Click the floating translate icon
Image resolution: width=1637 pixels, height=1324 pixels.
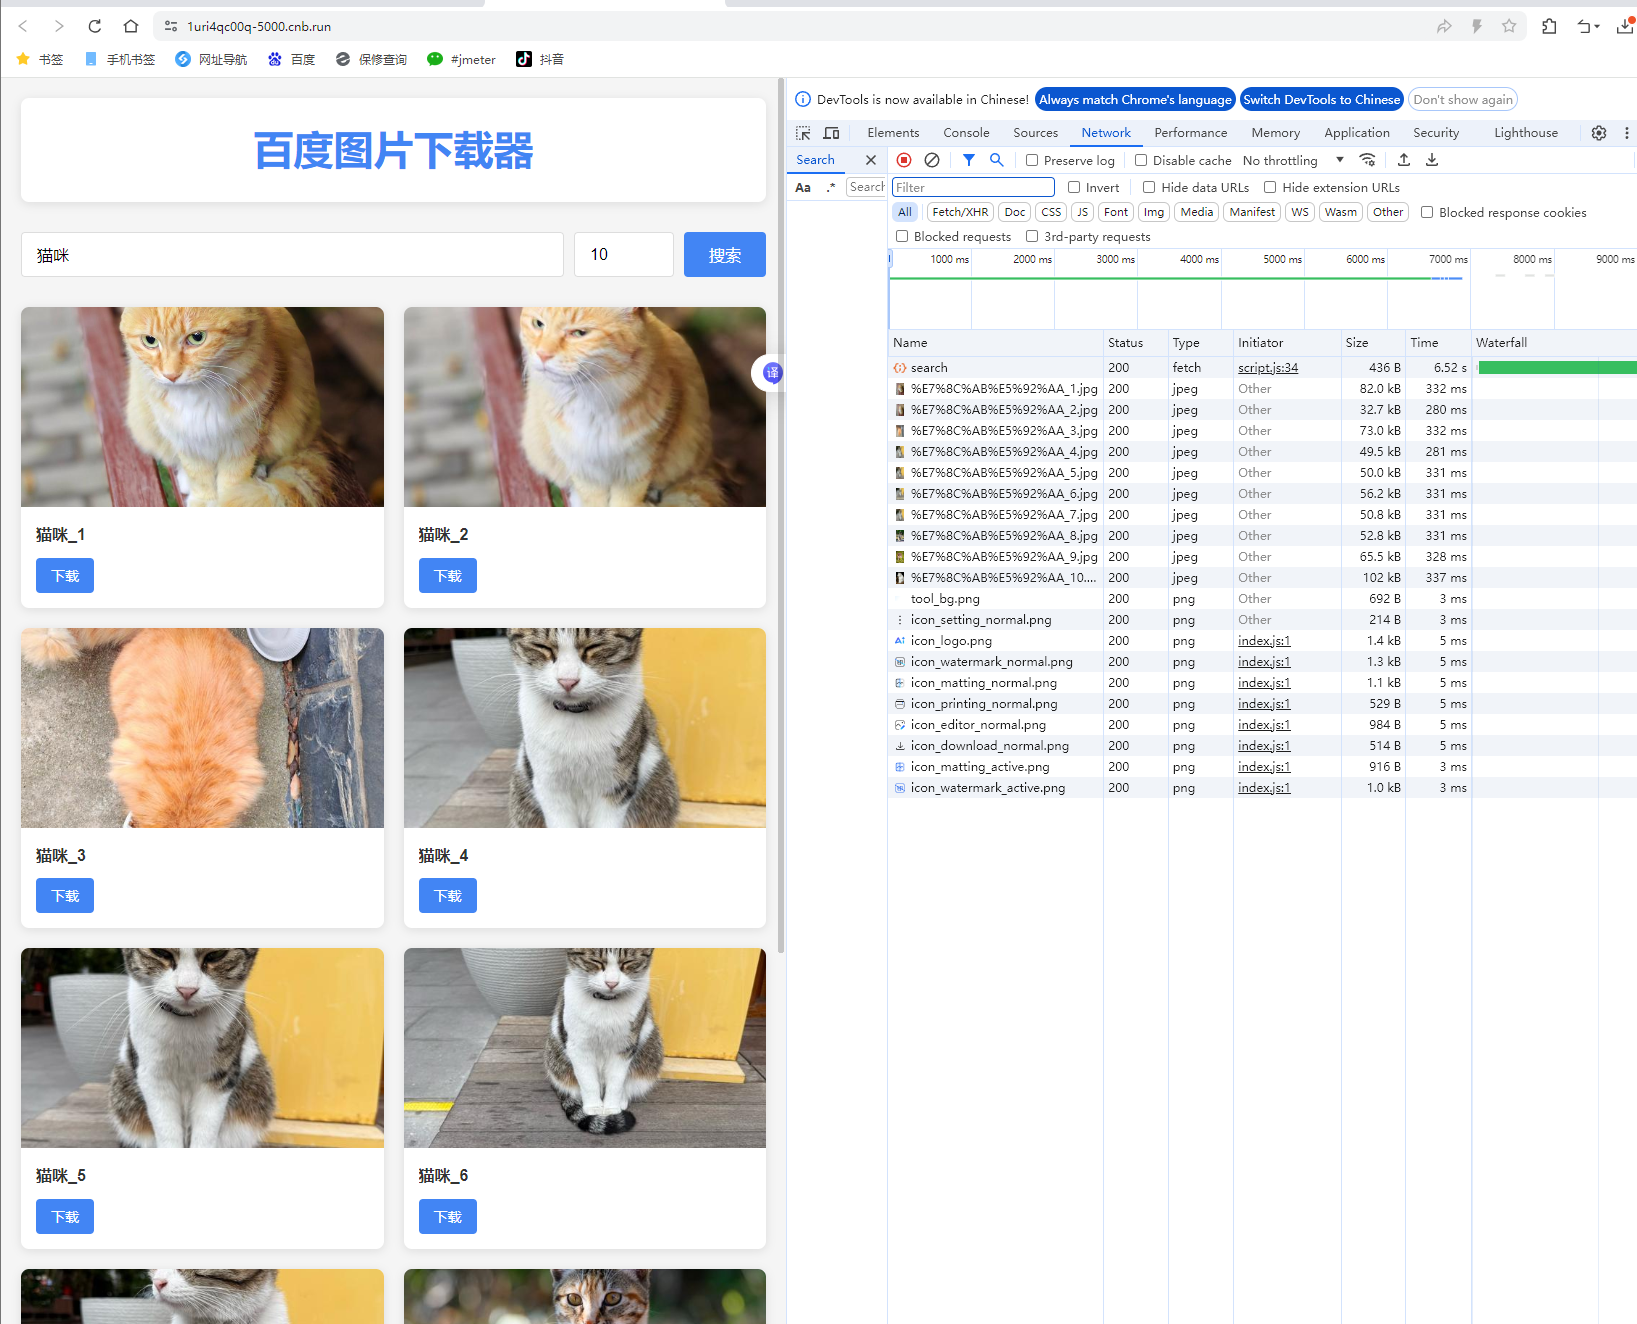(x=772, y=373)
